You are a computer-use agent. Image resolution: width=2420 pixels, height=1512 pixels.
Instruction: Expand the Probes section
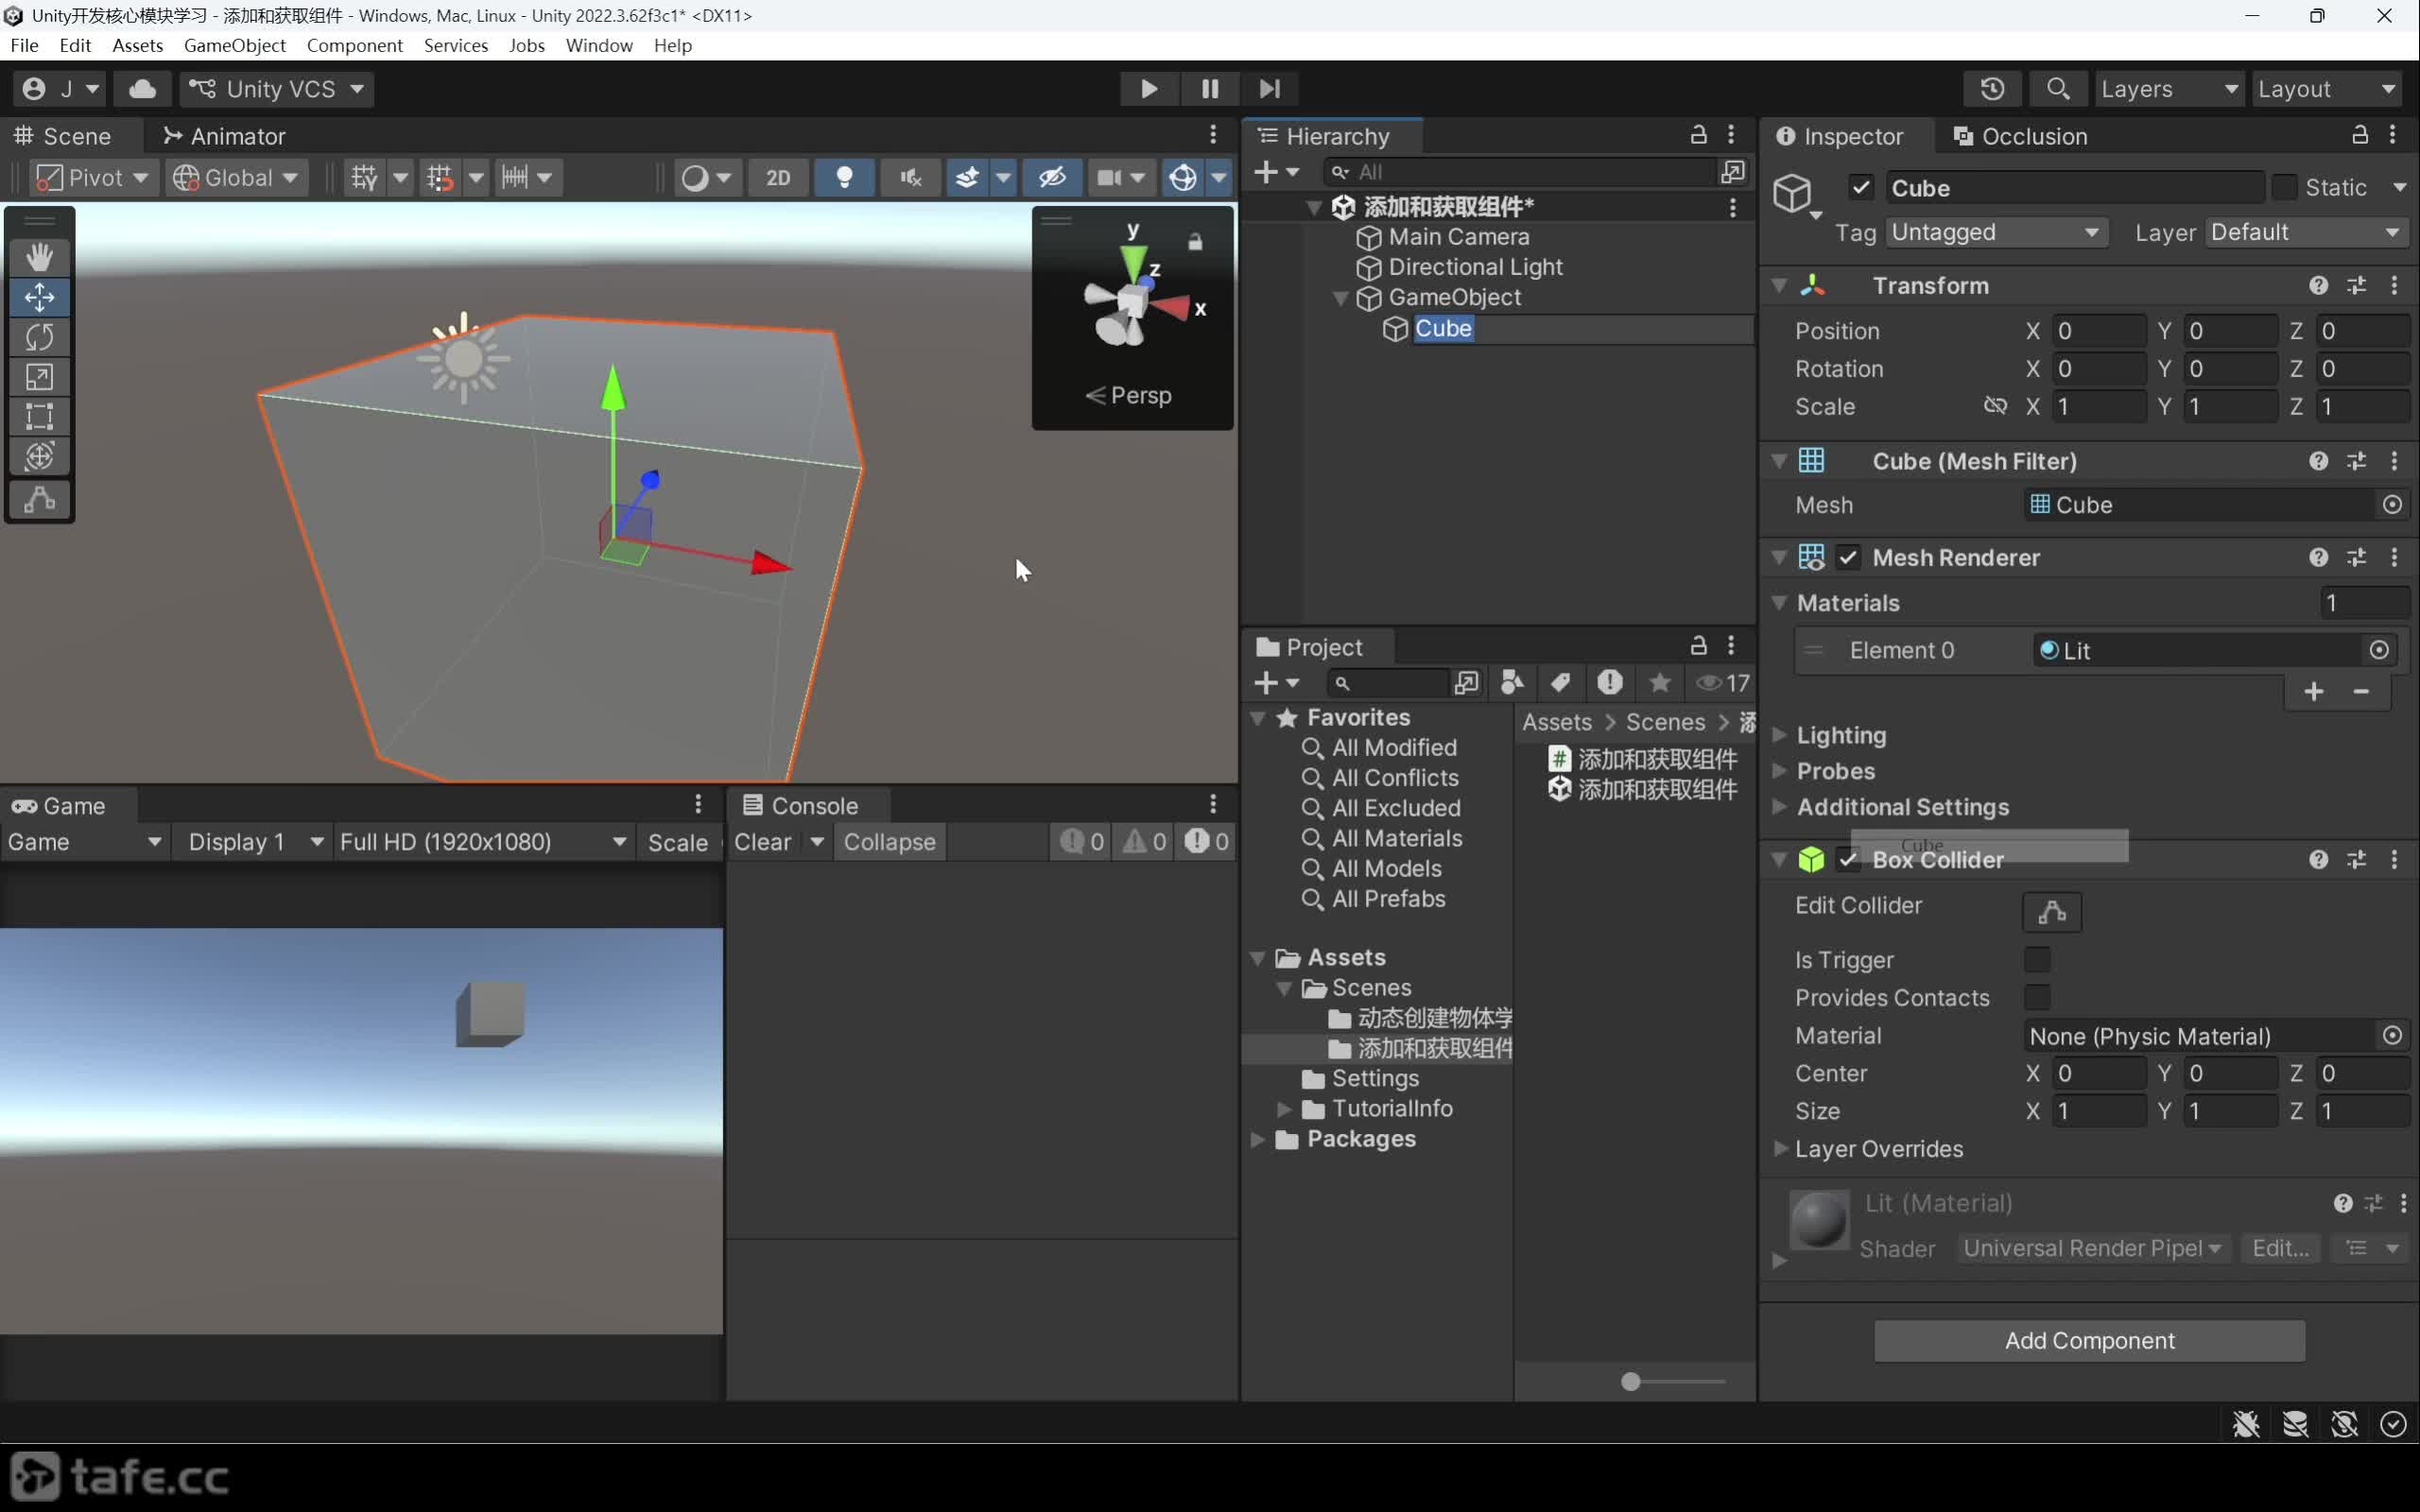coord(1780,771)
